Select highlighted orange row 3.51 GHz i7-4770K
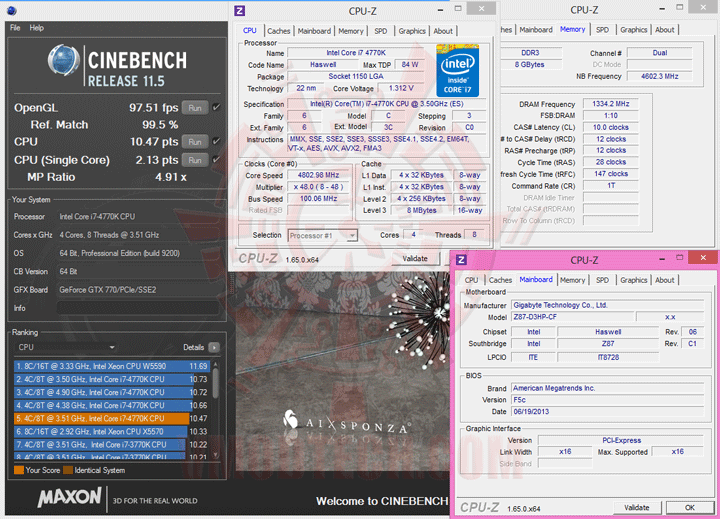Image resolution: width=720 pixels, height=519 pixels. click(112, 418)
